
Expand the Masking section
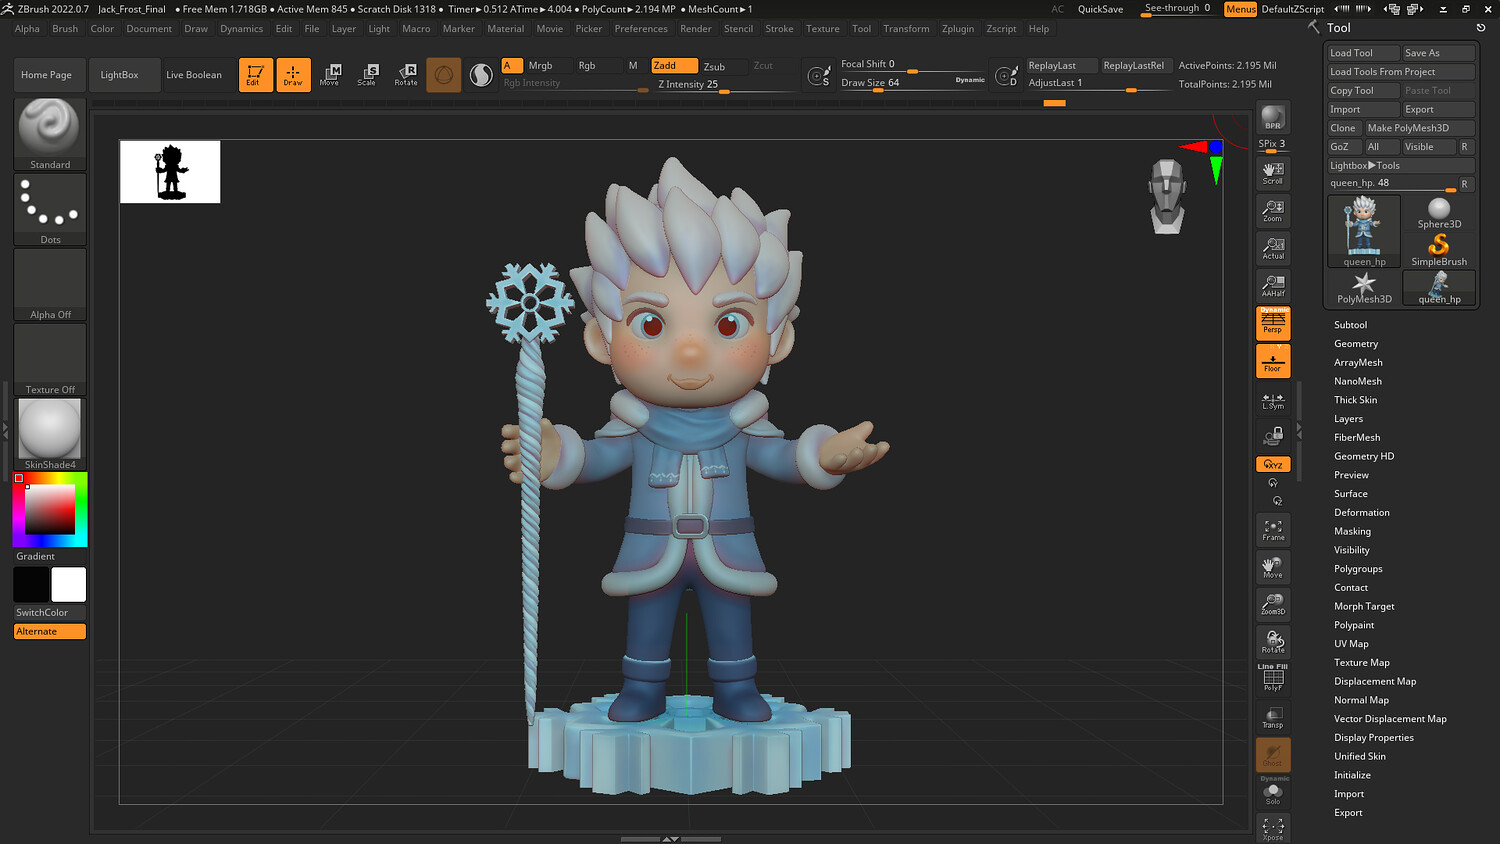tap(1352, 532)
